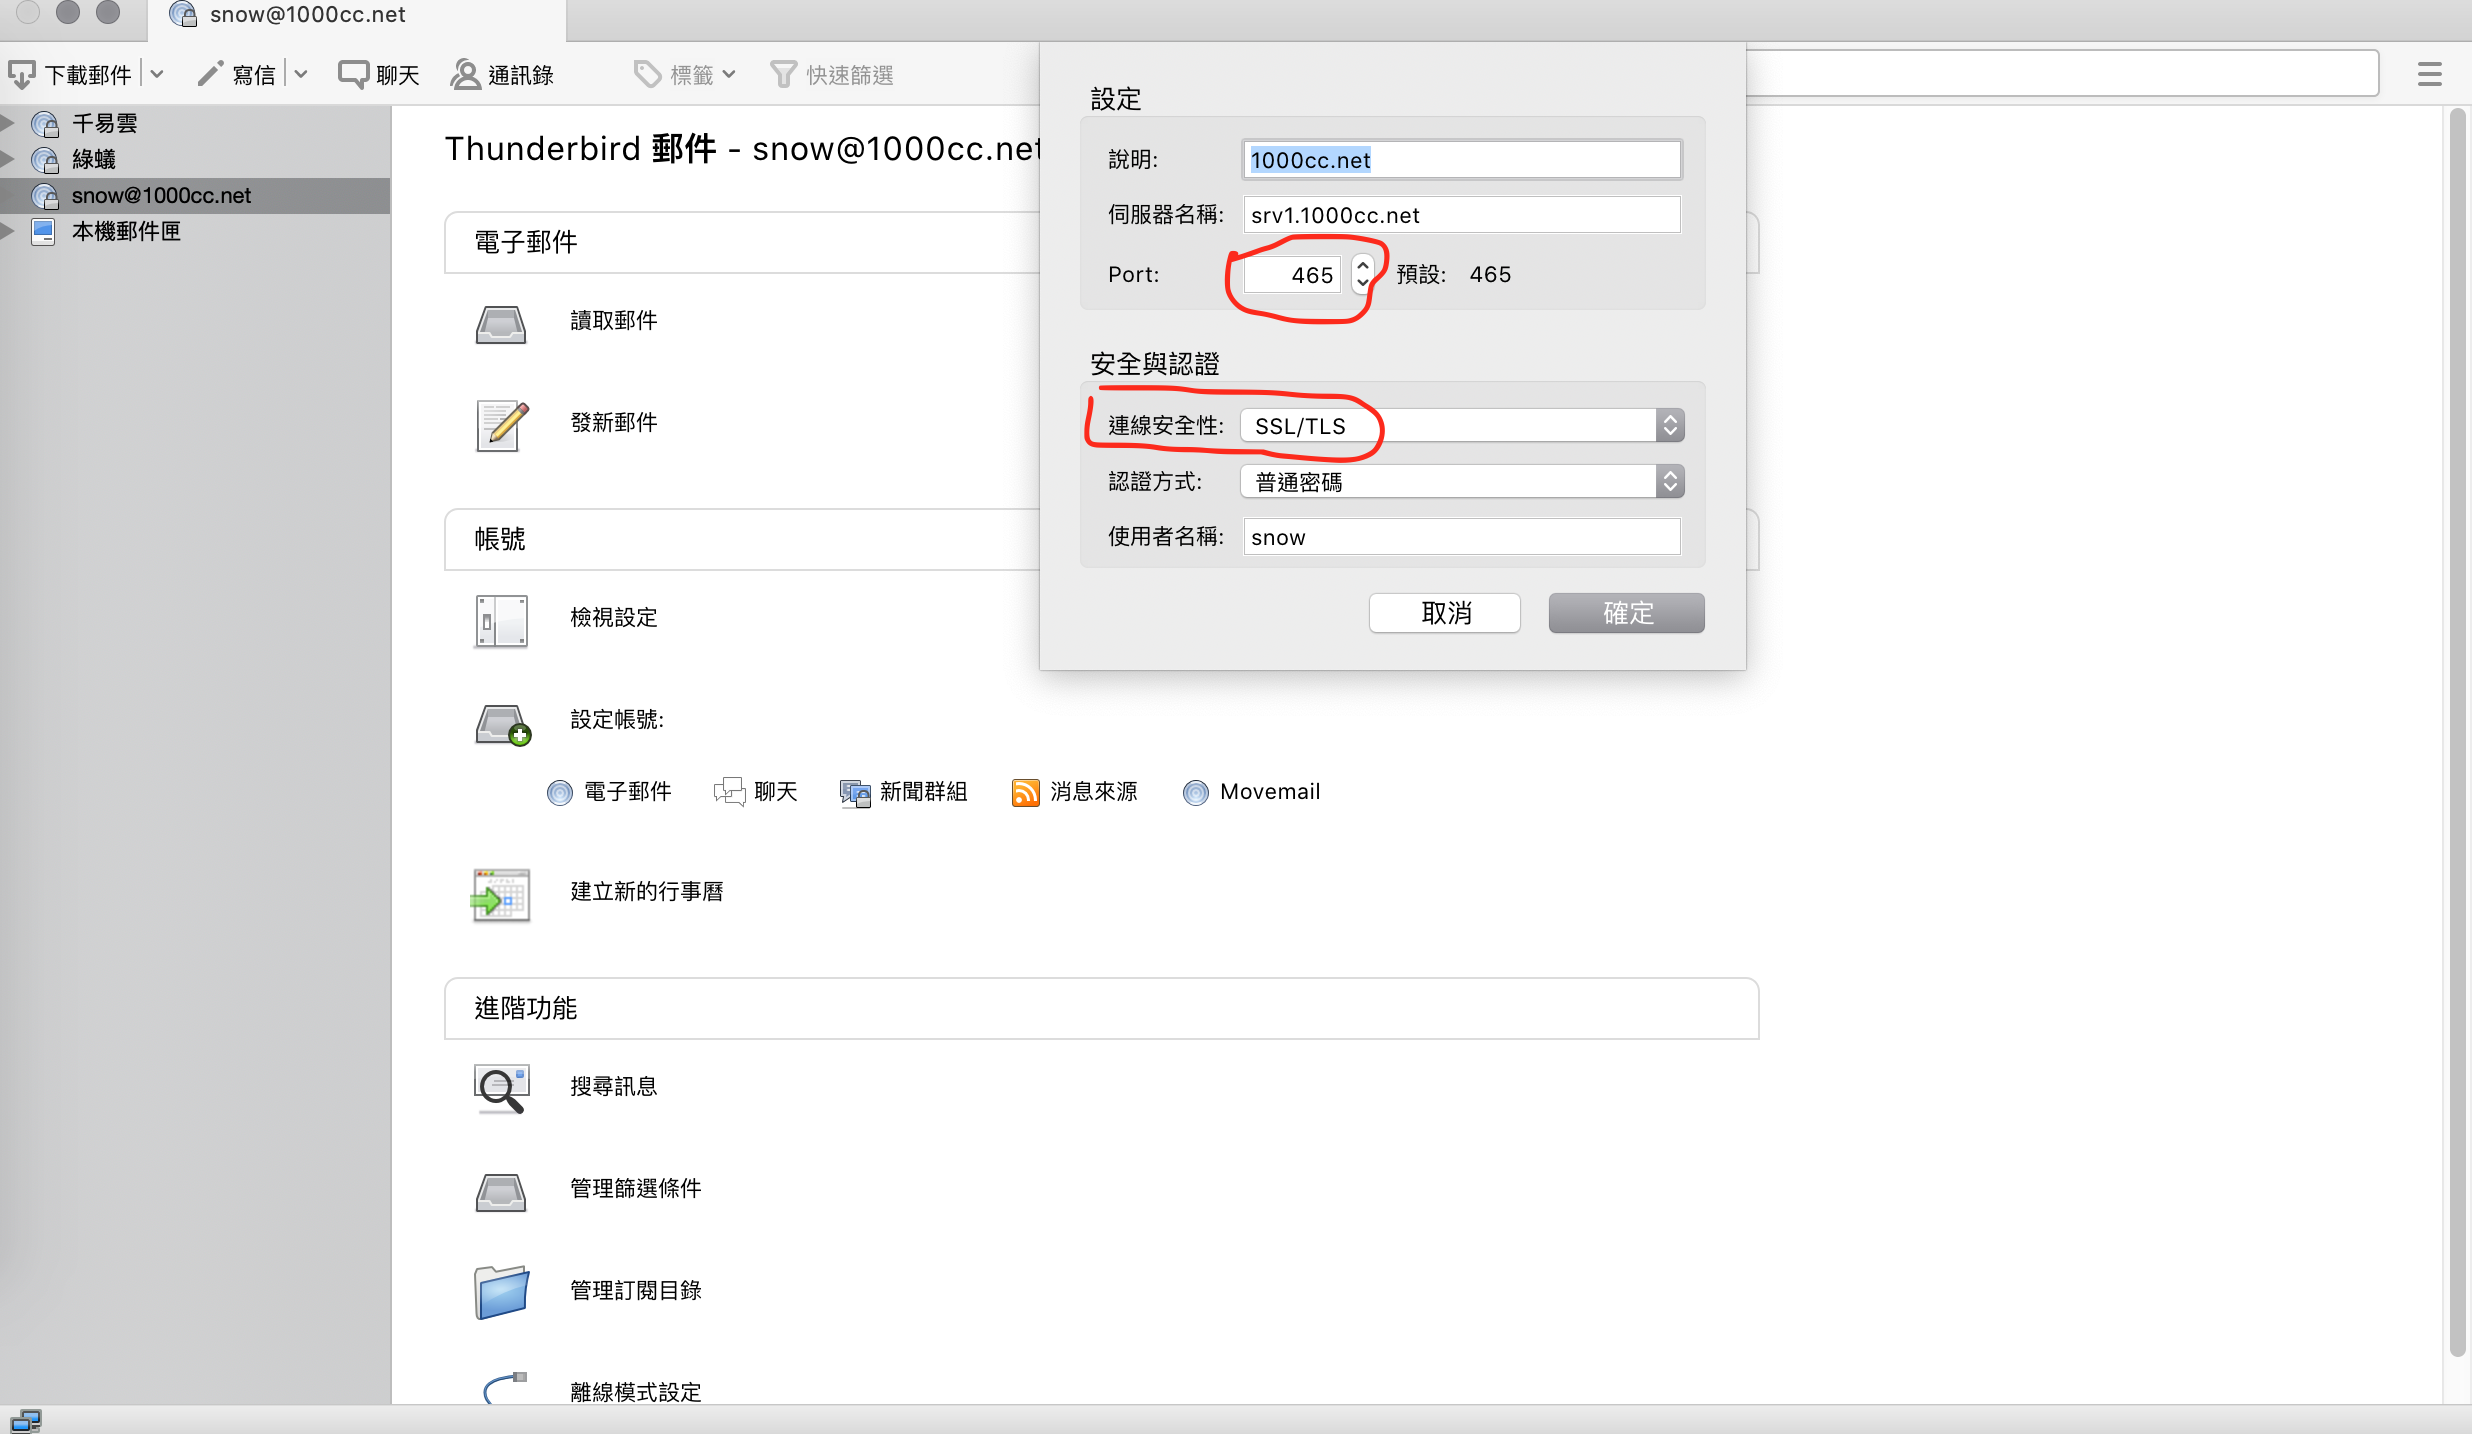
Task: Open the 通訊錄 address book
Action: pos(502,74)
